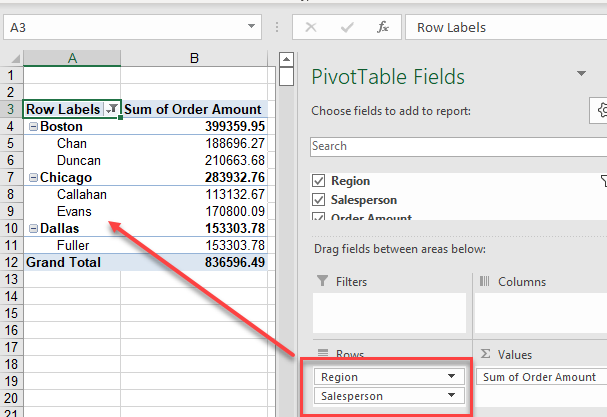This screenshot has height=417, width=607.
Task: Collapse the Chicago group
Action: click(33, 178)
